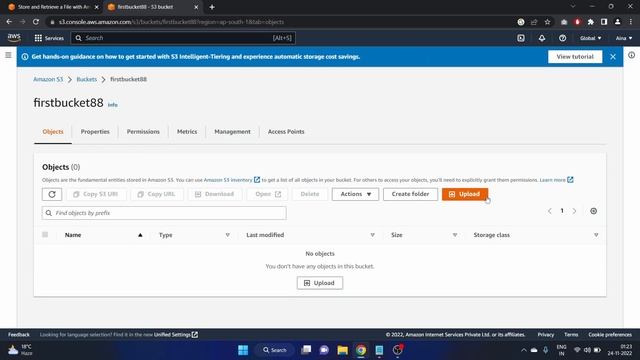Image resolution: width=640 pixels, height=360 pixels.
Task: Go to previous objects page
Action: pyautogui.click(x=549, y=211)
